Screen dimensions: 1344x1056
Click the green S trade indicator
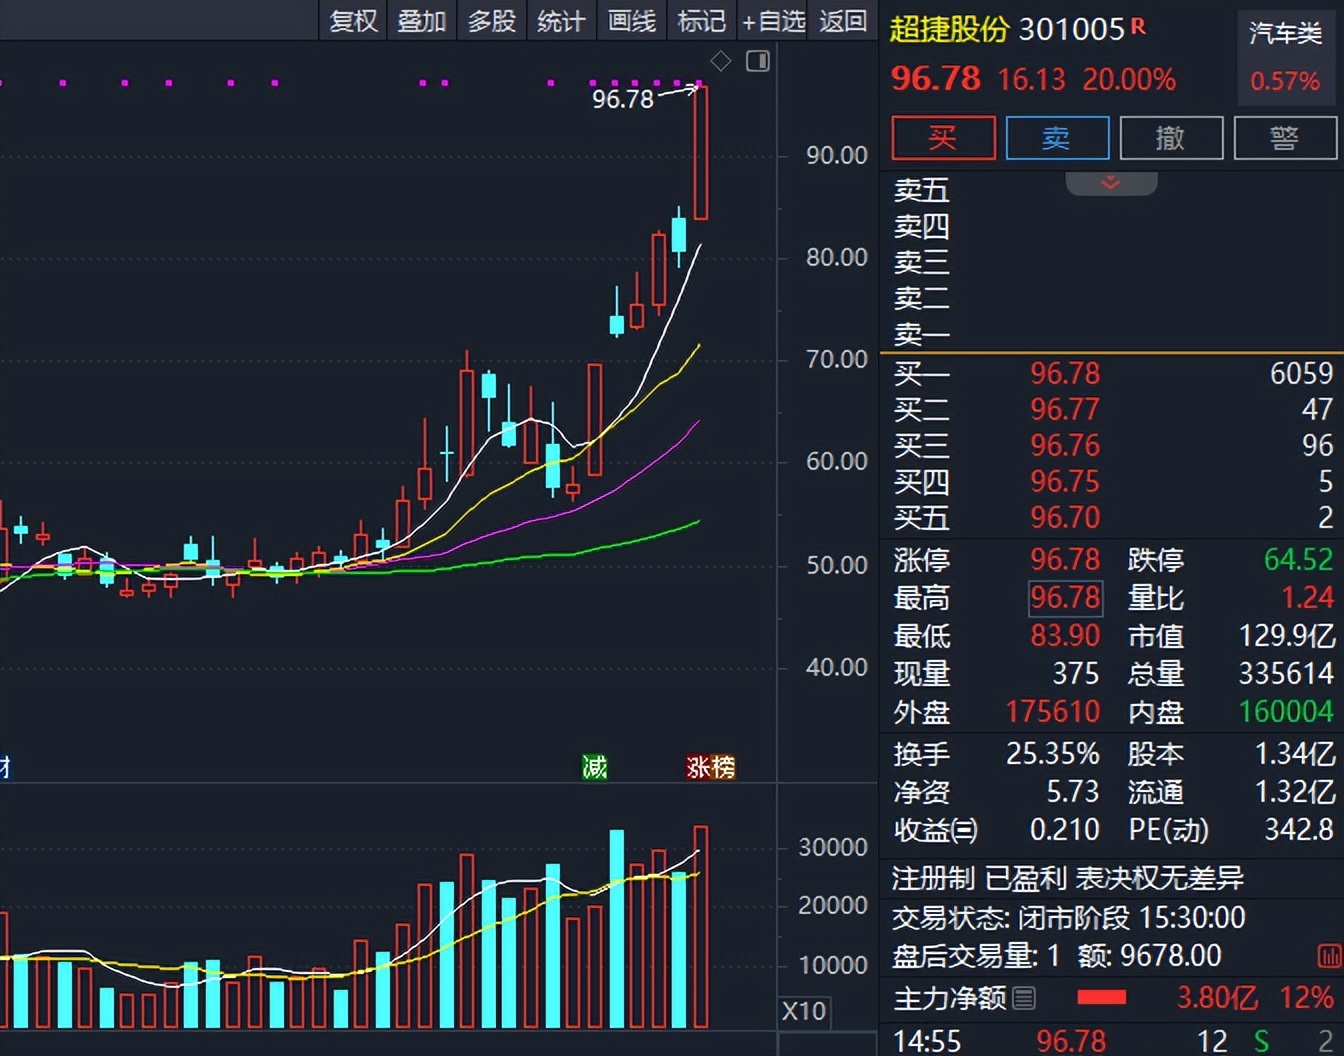tap(1262, 1041)
